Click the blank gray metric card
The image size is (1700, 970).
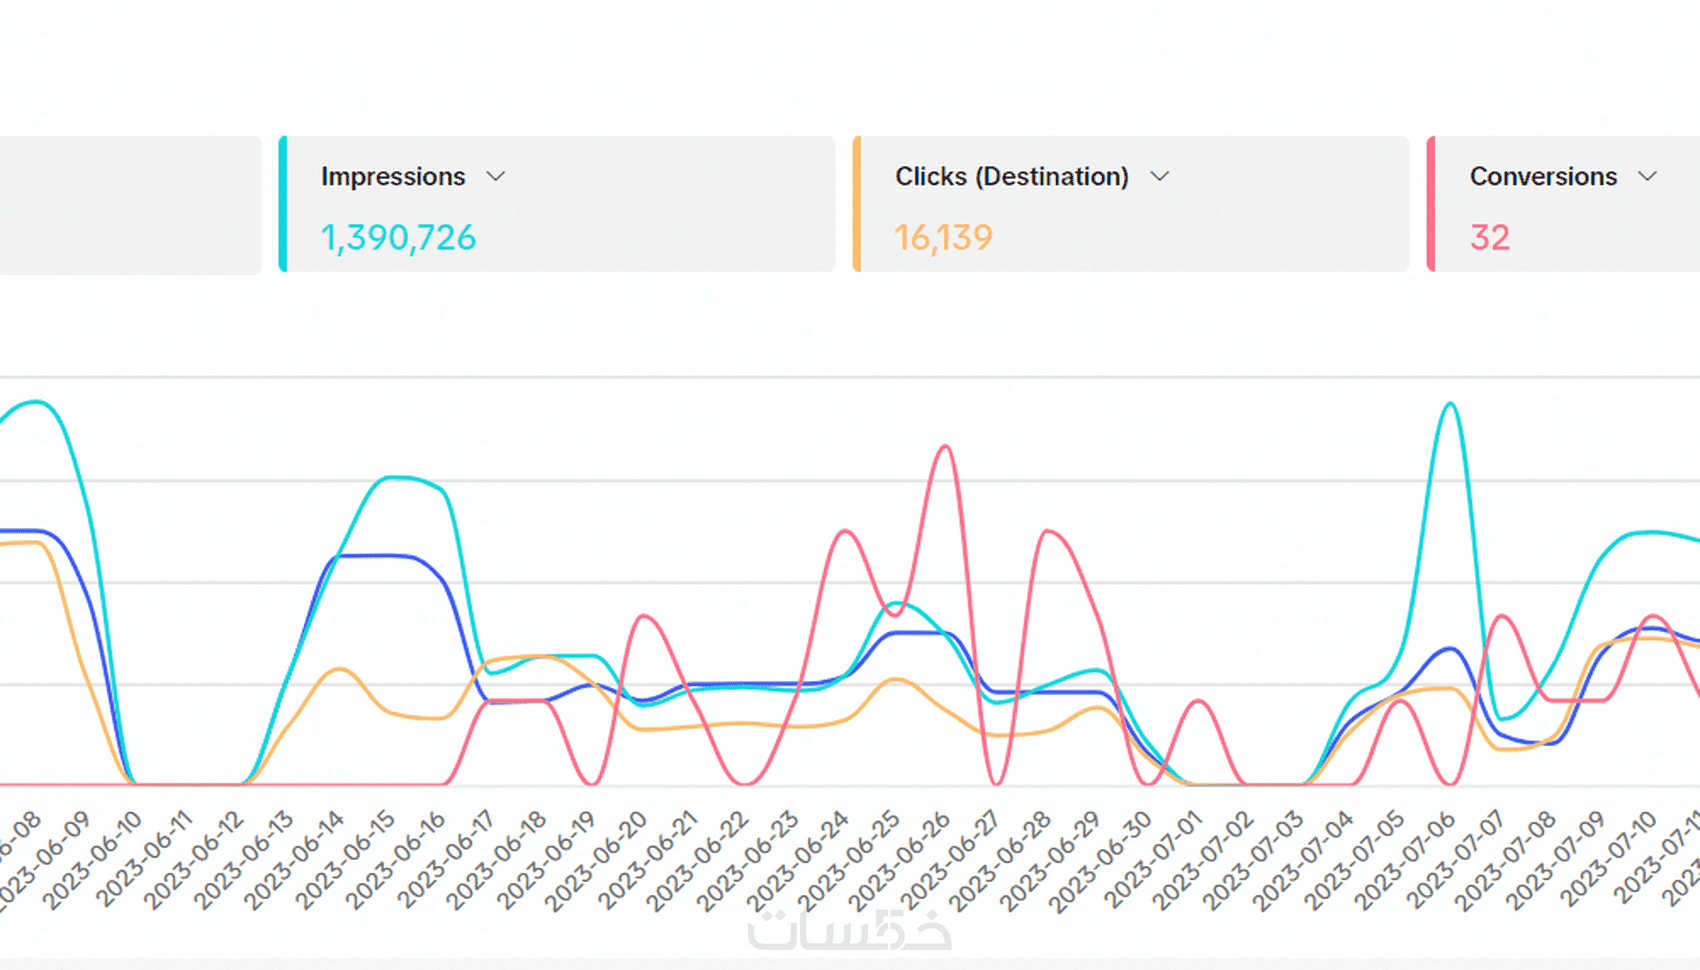pyautogui.click(x=130, y=204)
